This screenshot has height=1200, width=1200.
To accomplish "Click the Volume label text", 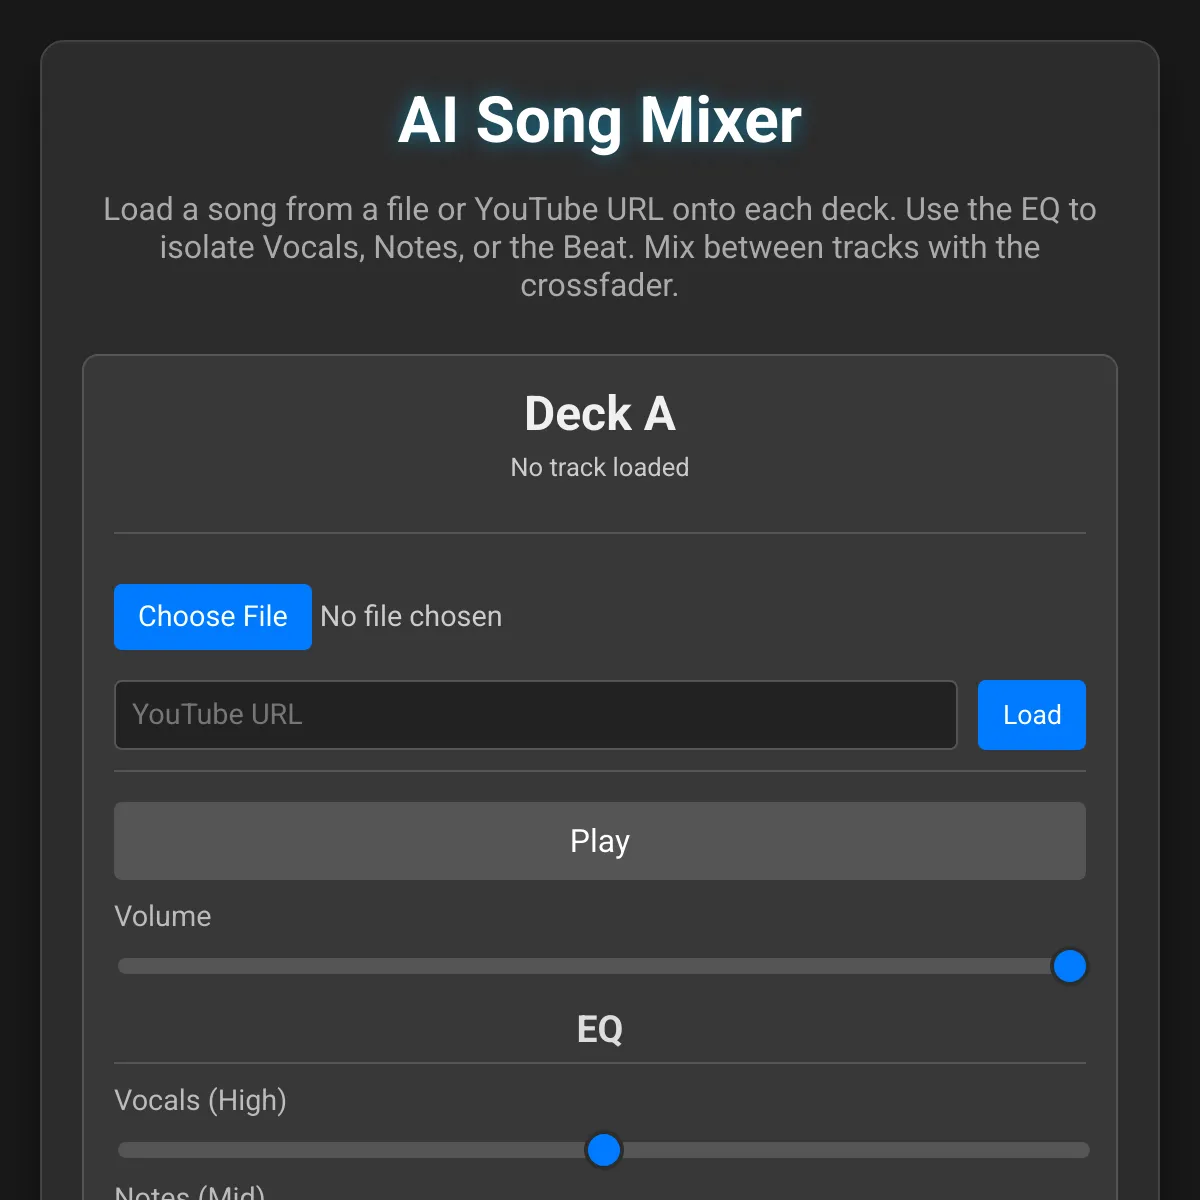I will [x=163, y=916].
